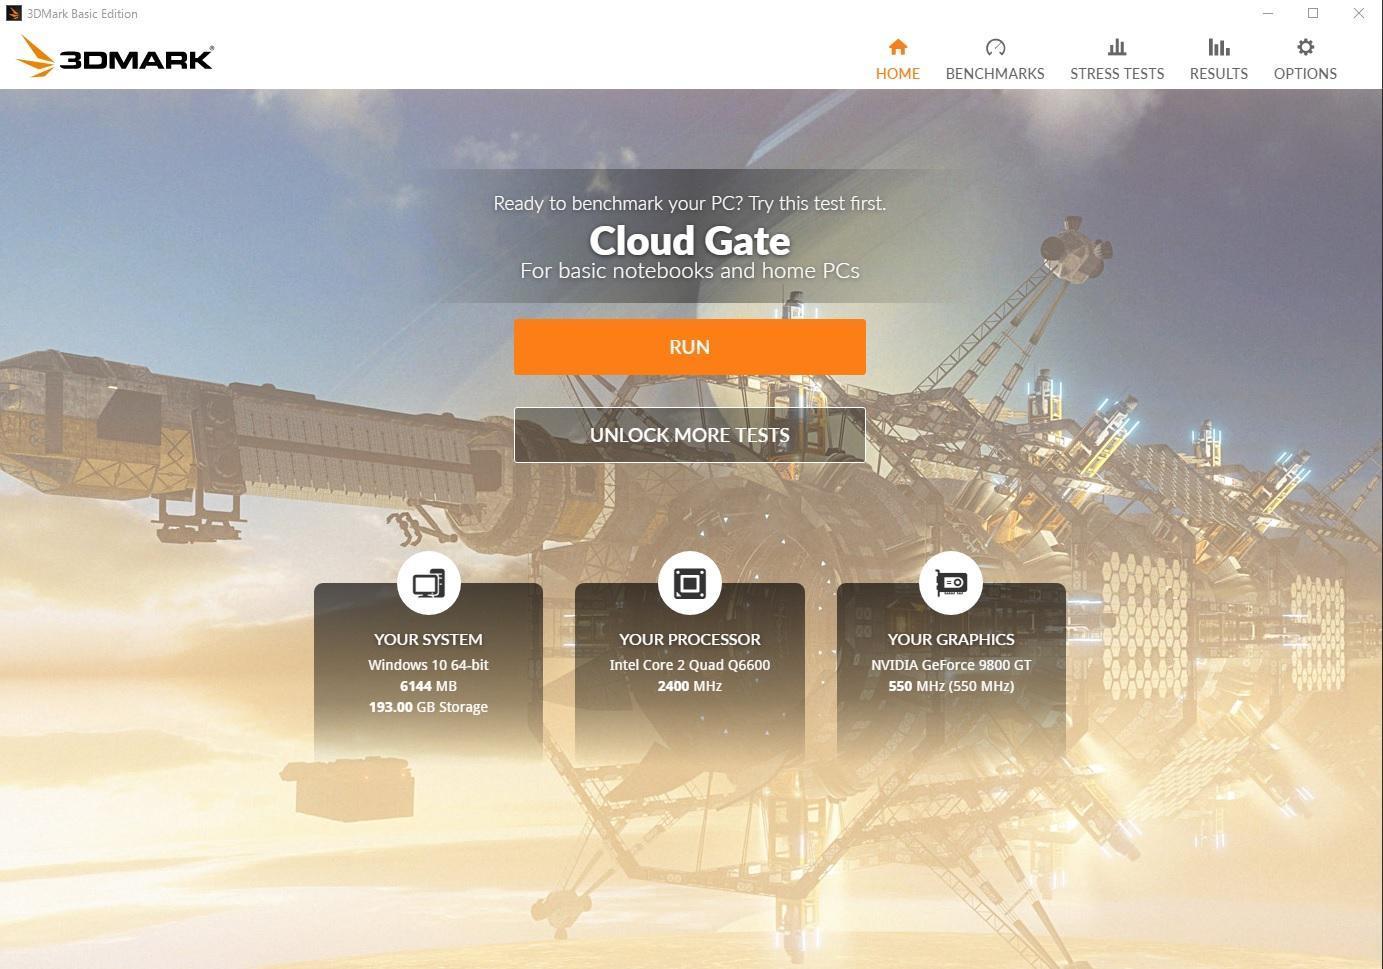Screen dimensions: 1383x969
Task: Click the '6144 MB' memory value
Action: point(428,686)
